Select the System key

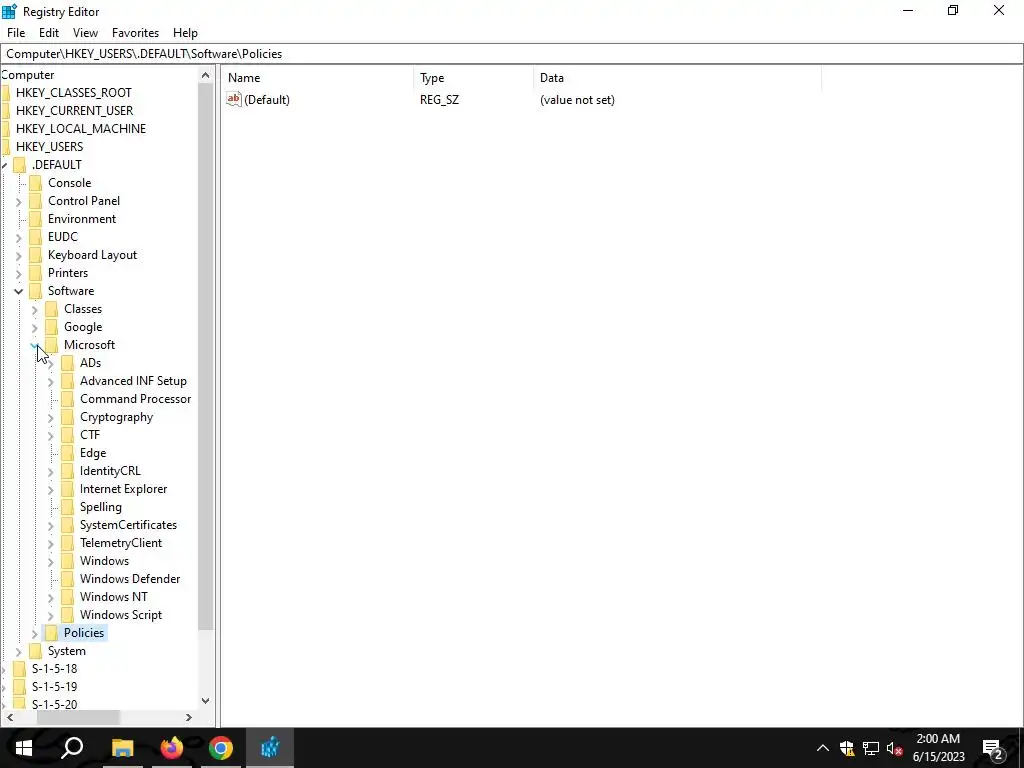(67, 651)
